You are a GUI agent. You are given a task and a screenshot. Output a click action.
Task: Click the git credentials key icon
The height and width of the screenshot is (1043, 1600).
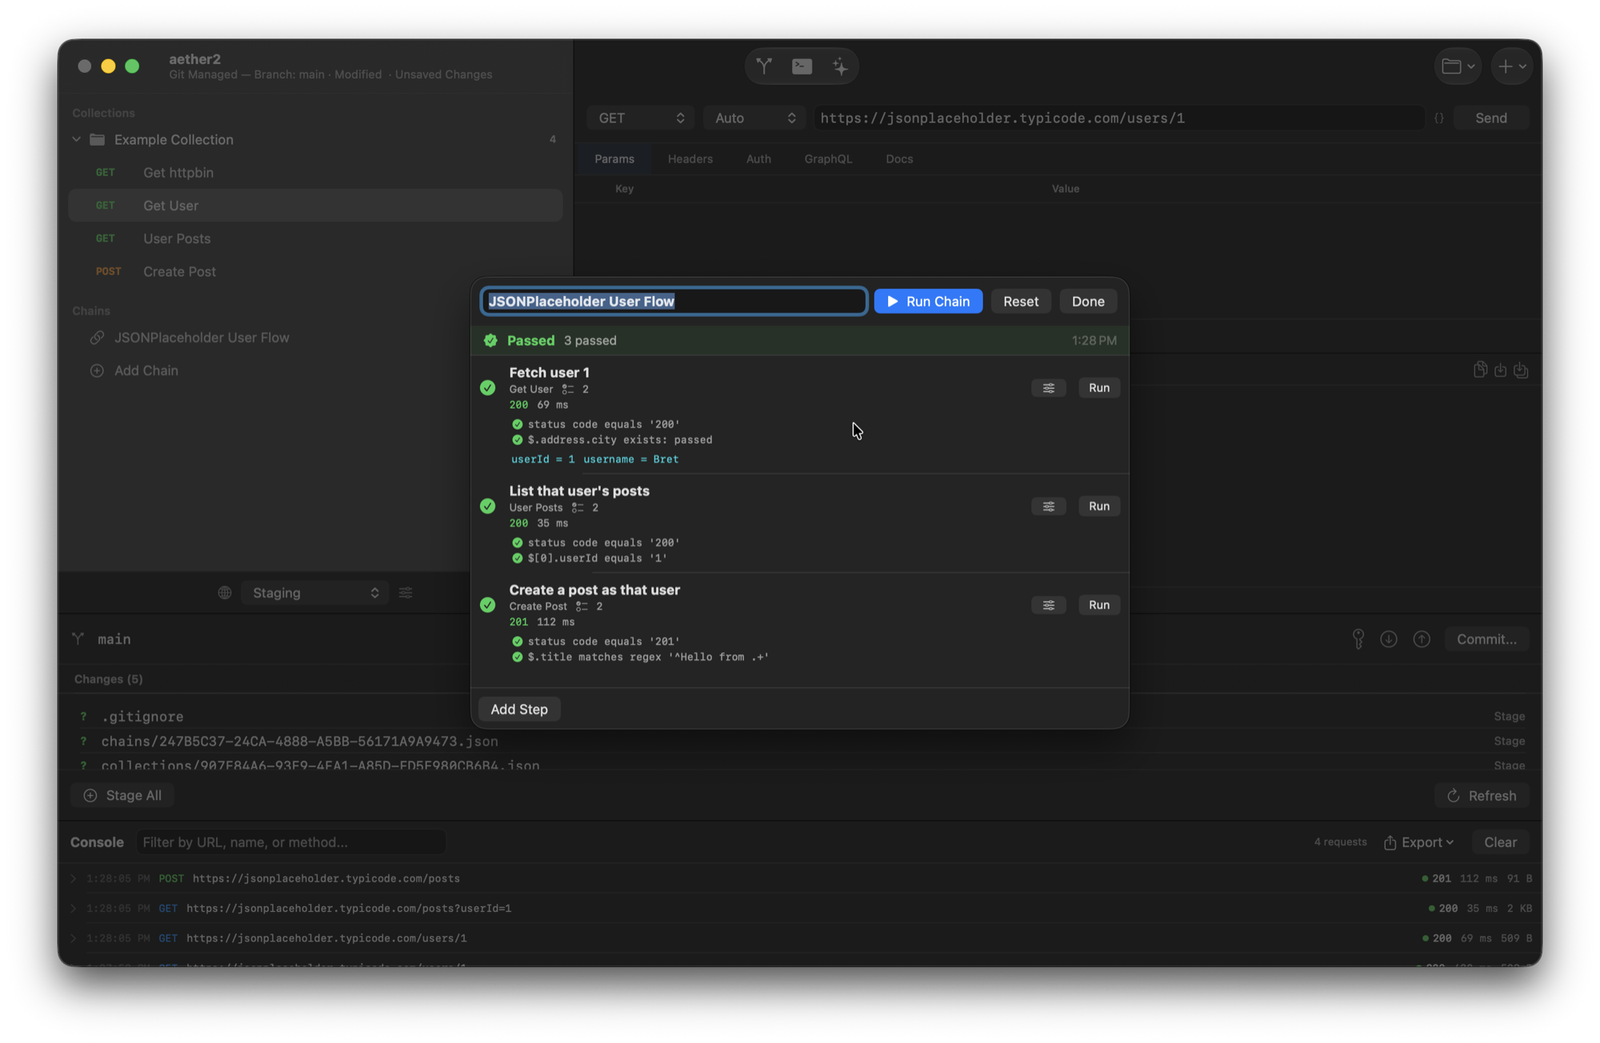pyautogui.click(x=1358, y=639)
